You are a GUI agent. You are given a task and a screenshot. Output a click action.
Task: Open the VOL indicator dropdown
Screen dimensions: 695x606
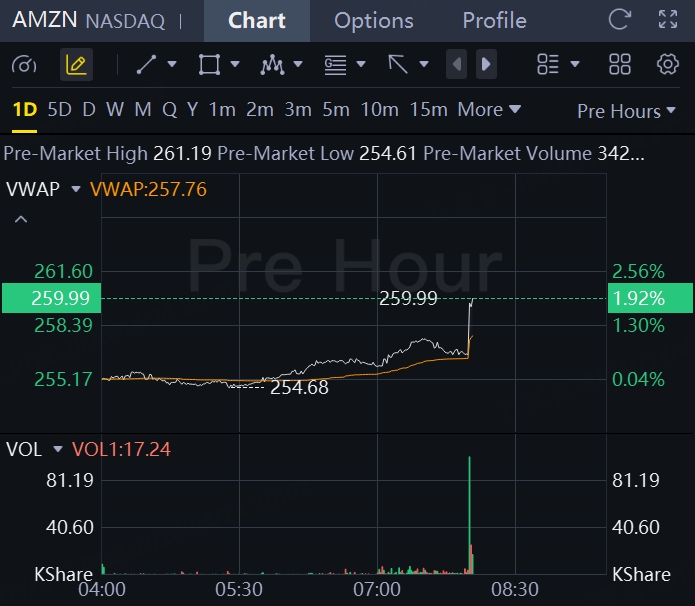click(x=58, y=449)
